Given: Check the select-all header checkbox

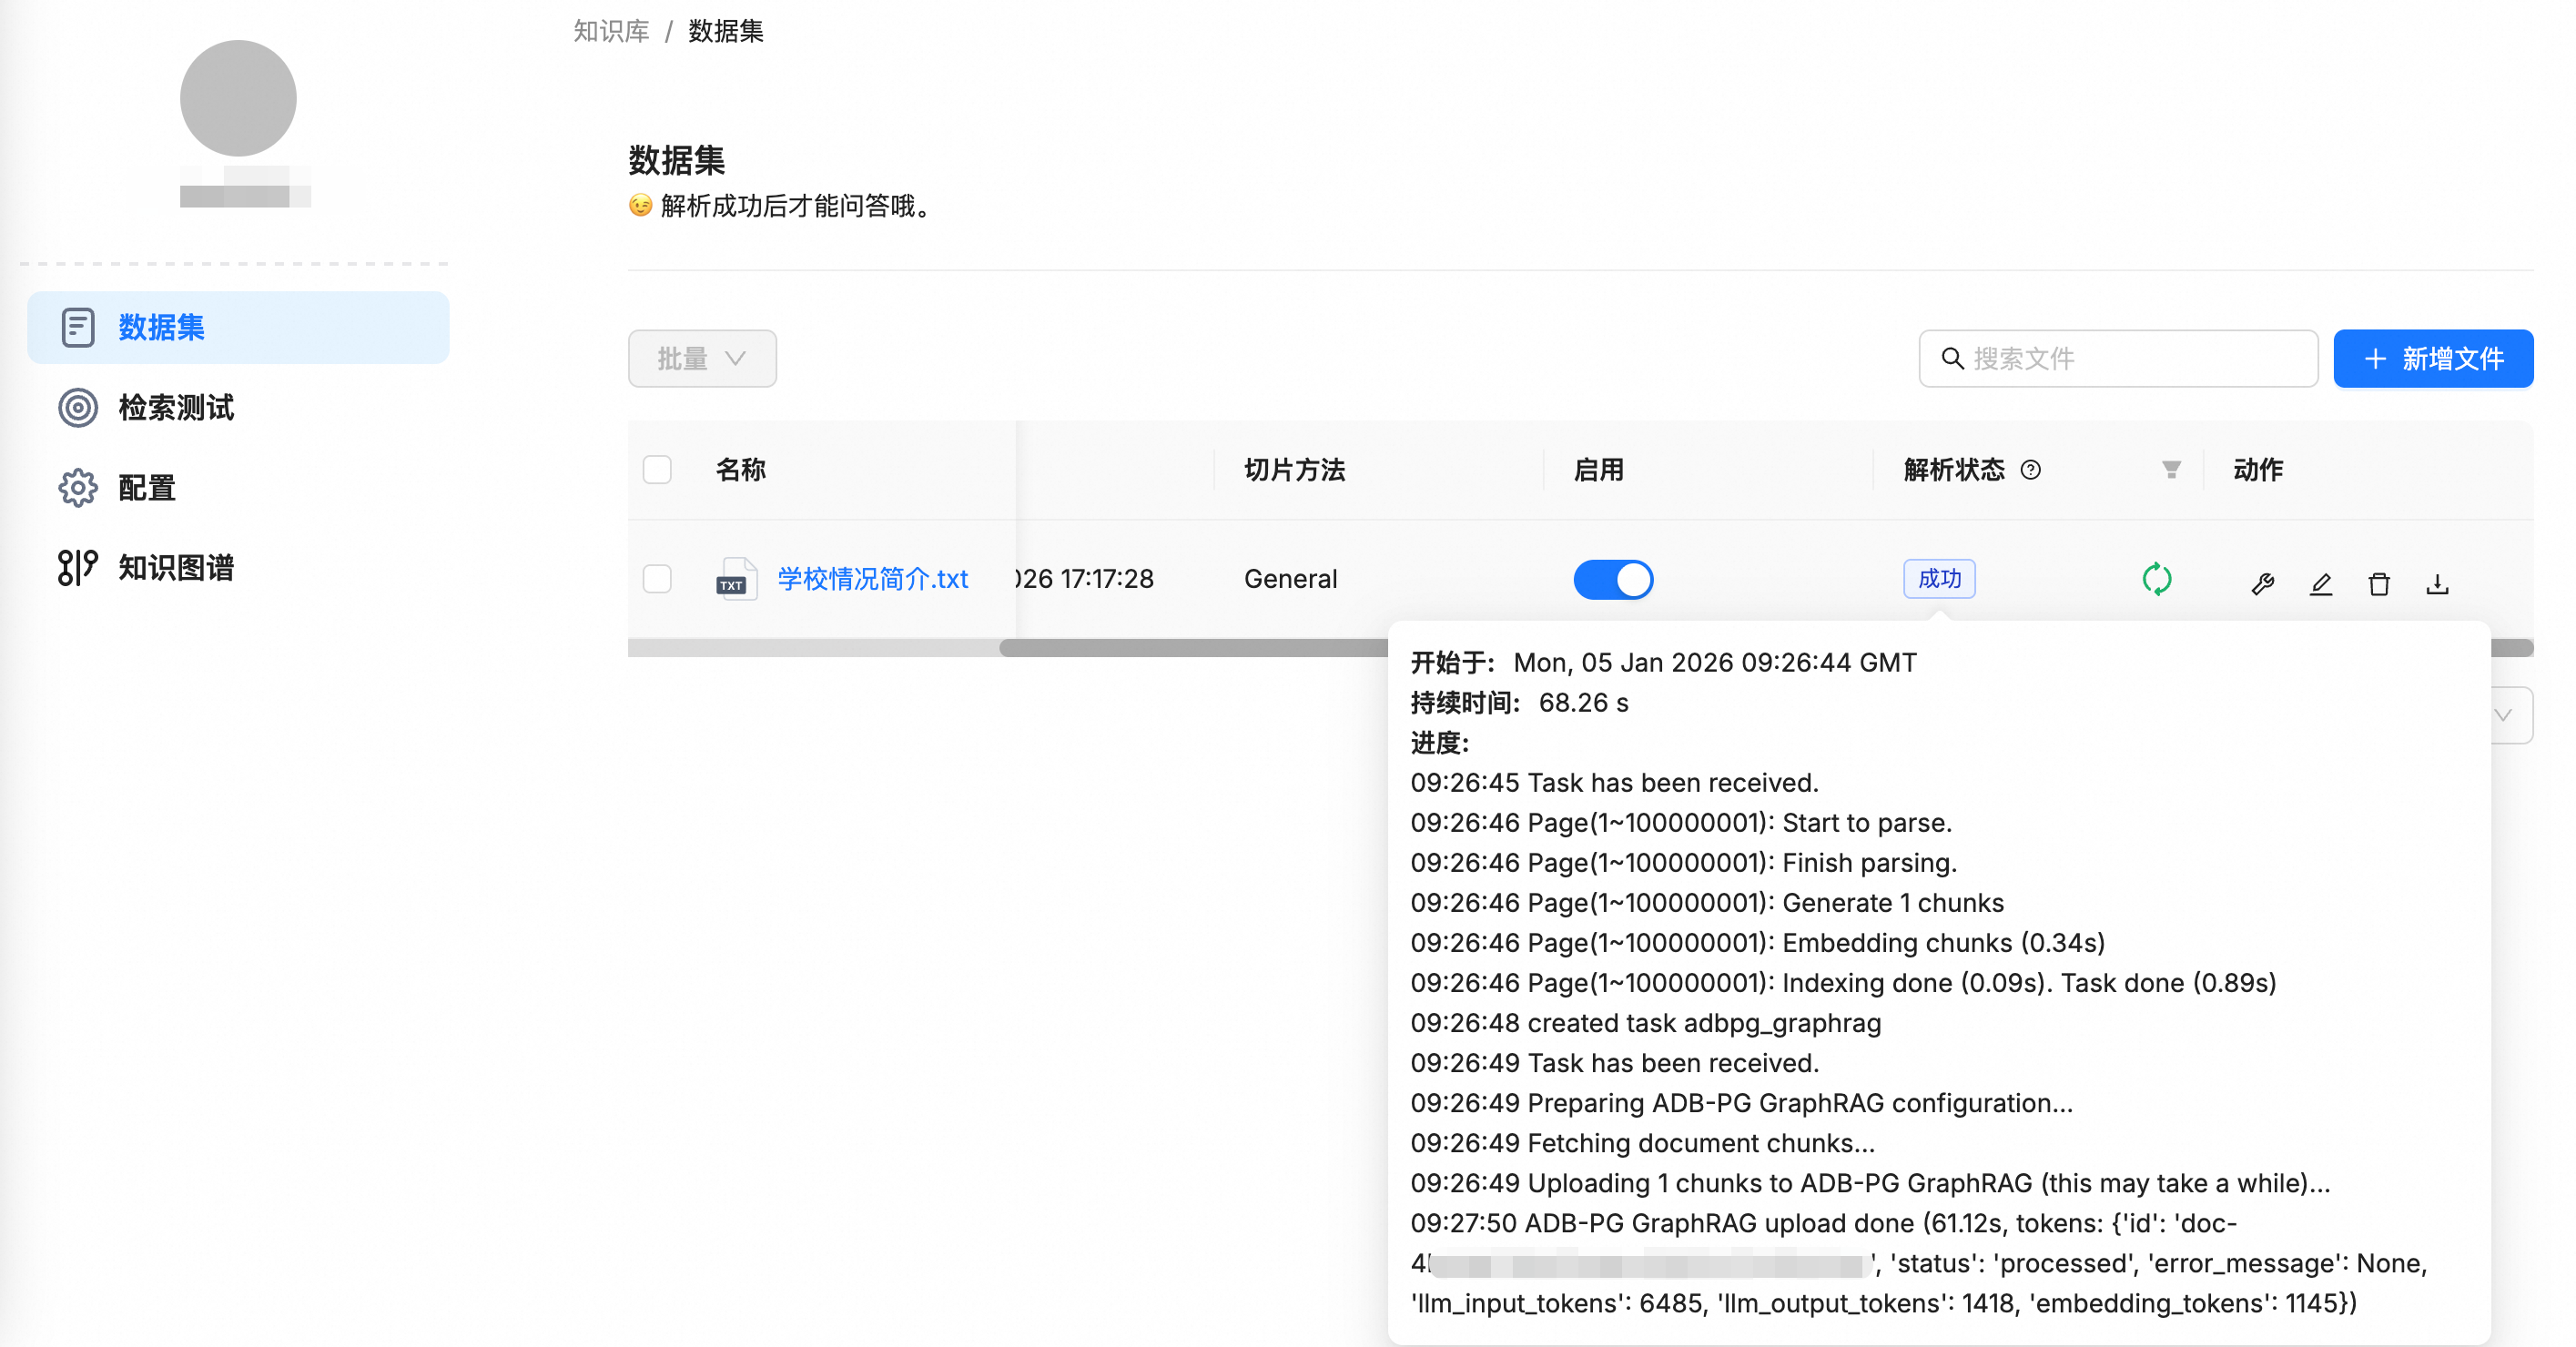Looking at the screenshot, I should pos(657,469).
